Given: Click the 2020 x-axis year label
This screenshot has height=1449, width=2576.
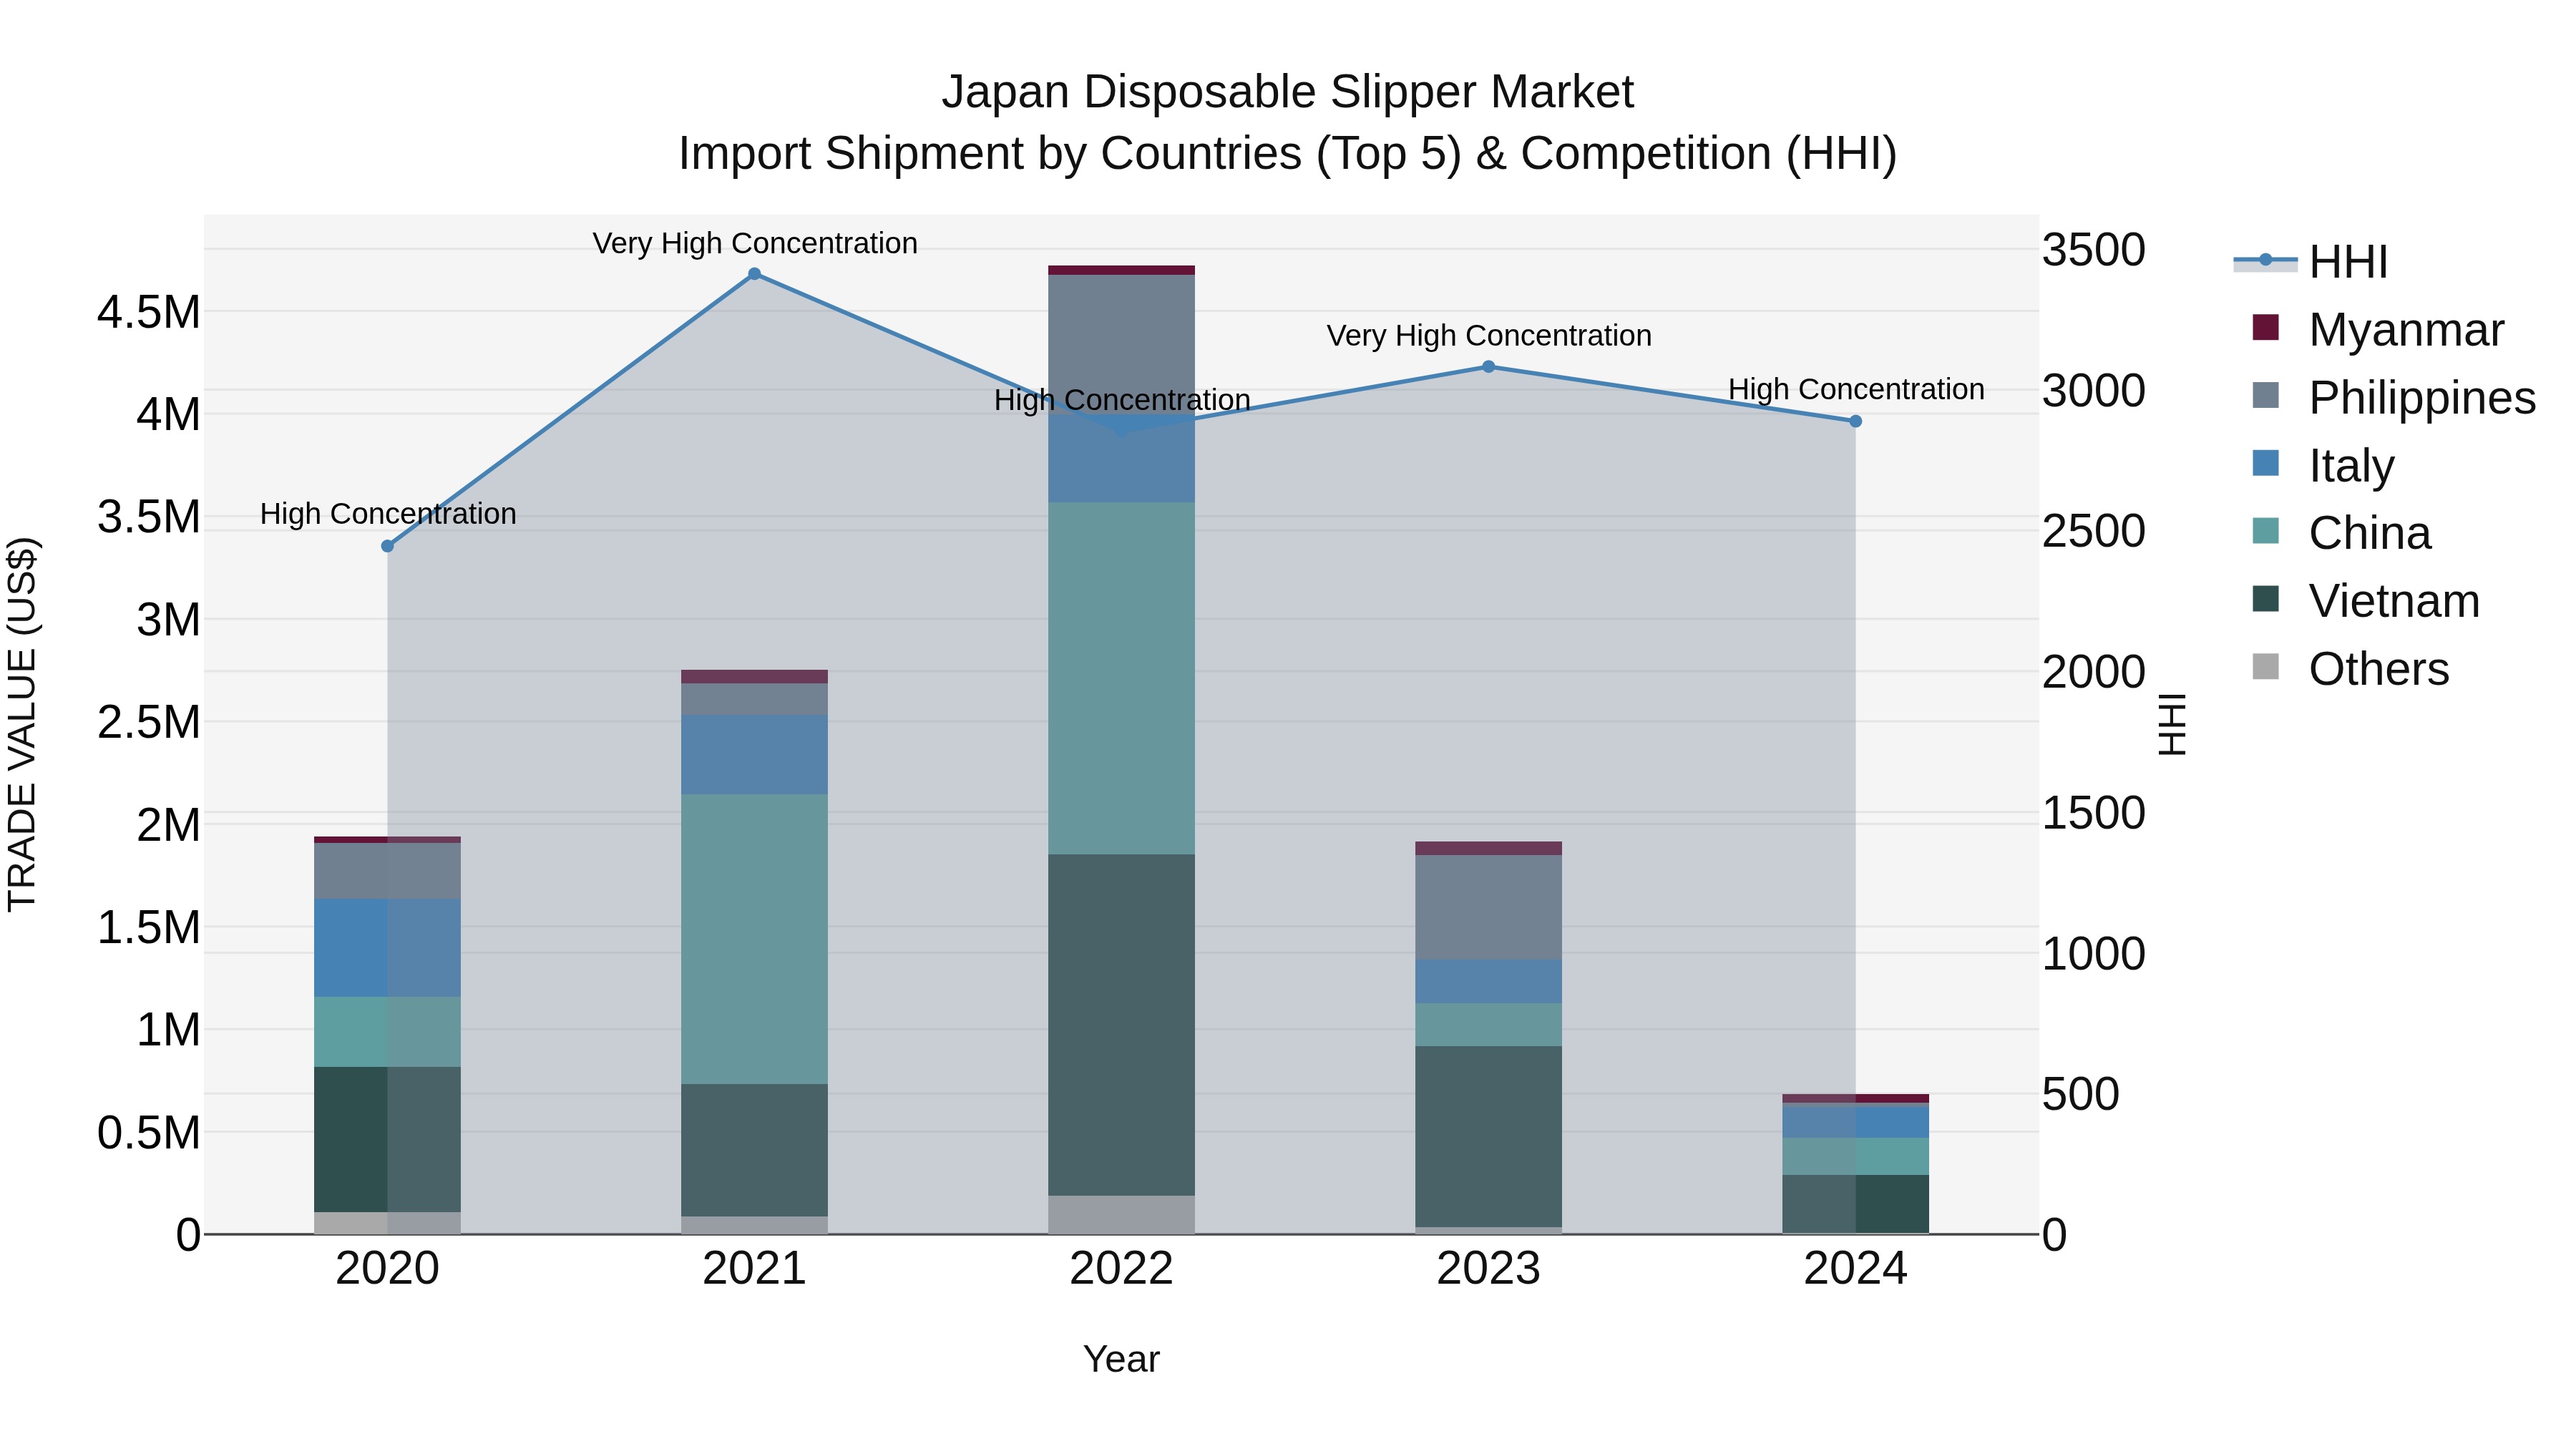Looking at the screenshot, I should (x=388, y=1269).
